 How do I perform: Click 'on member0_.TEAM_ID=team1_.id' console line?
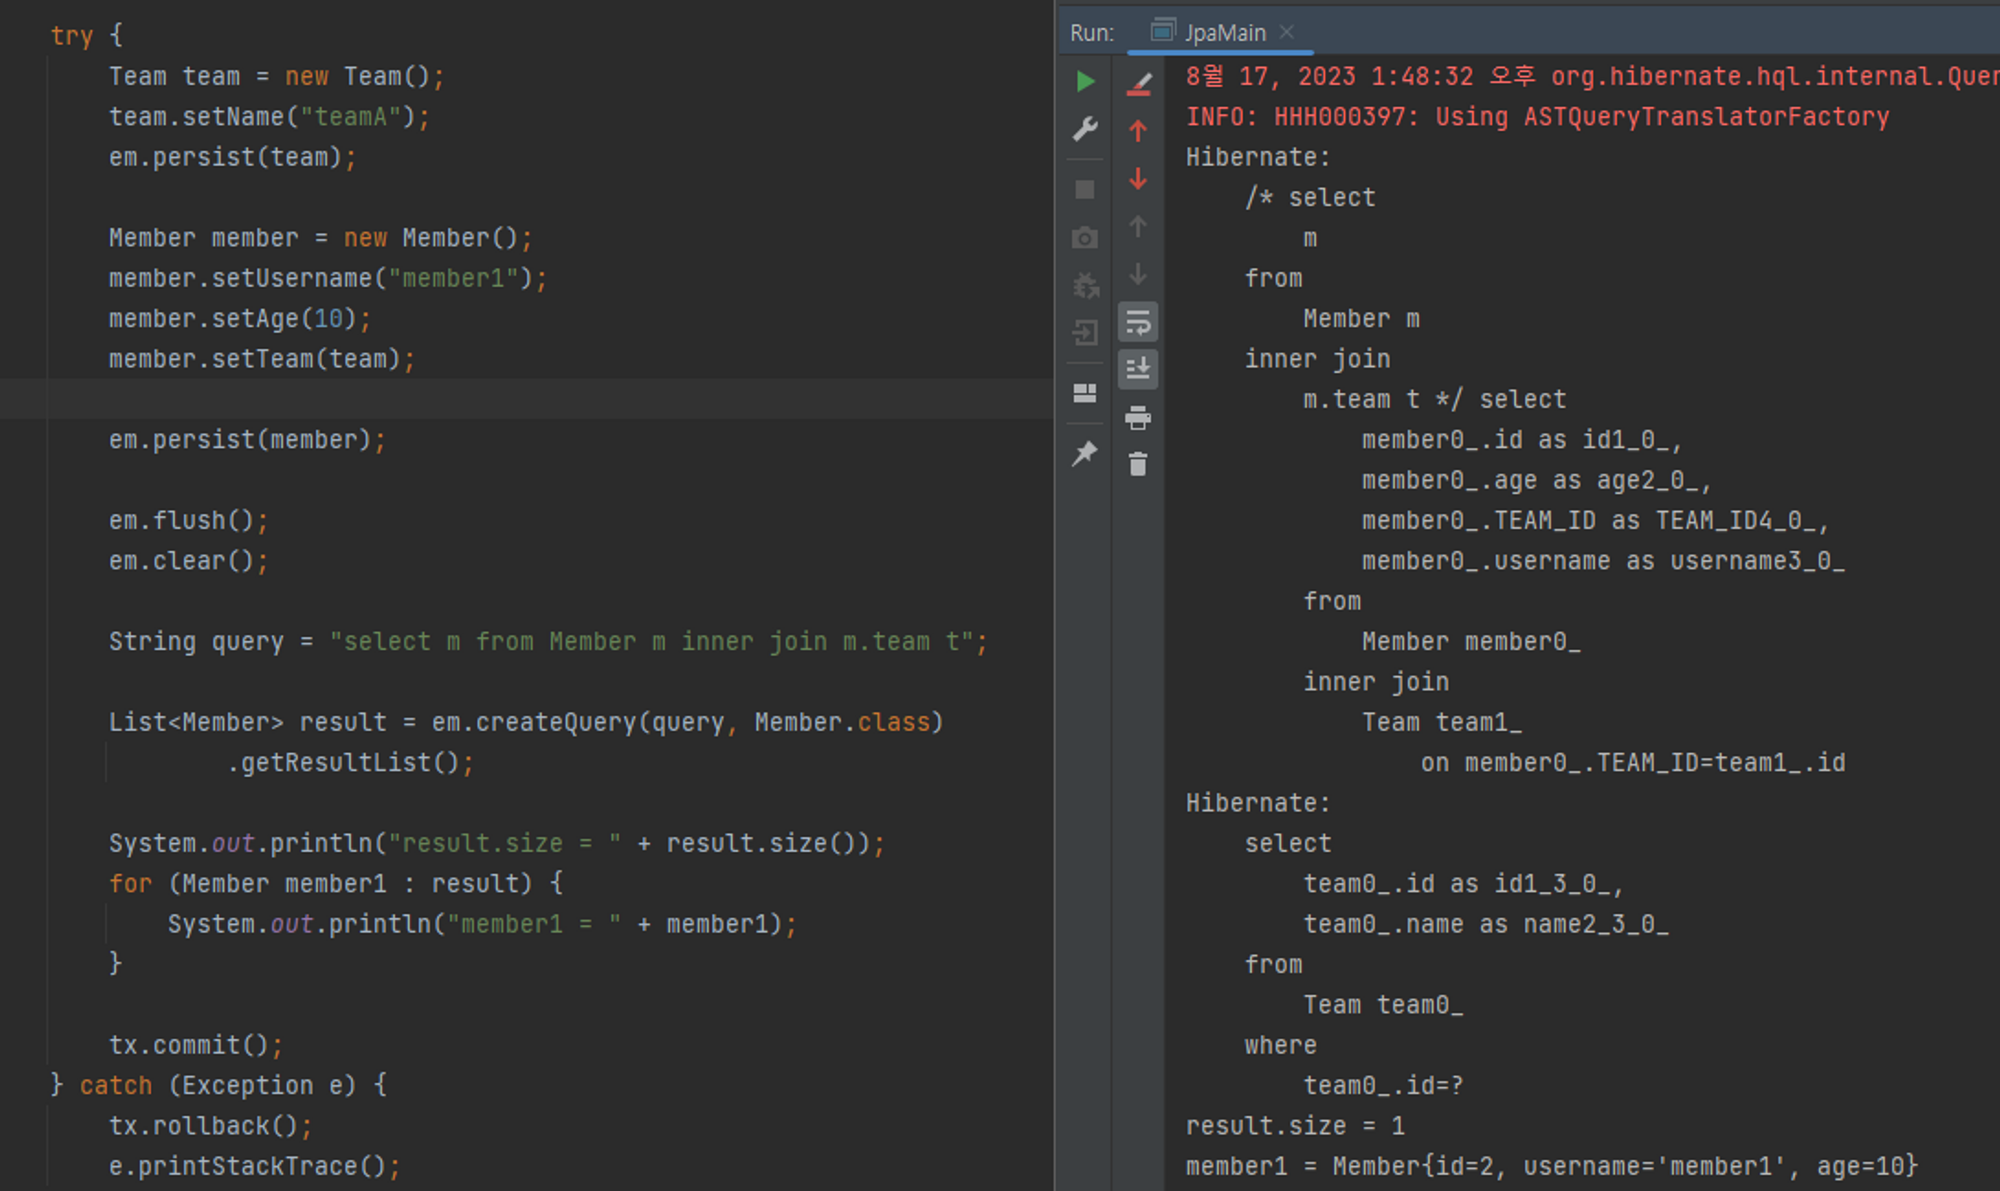pos(1633,762)
